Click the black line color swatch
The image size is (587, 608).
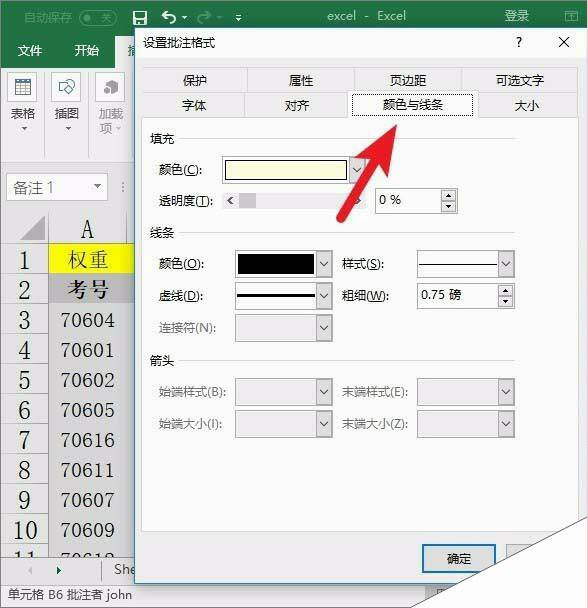pos(276,264)
